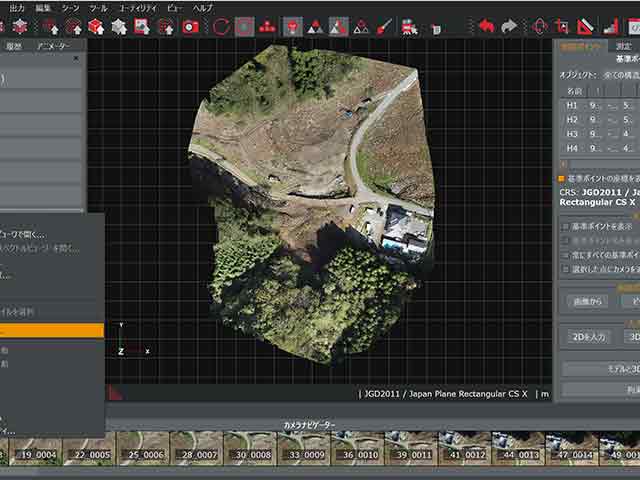Open the ヘルプ (Help) menu
This screenshot has width=640, height=480.
pos(203,8)
